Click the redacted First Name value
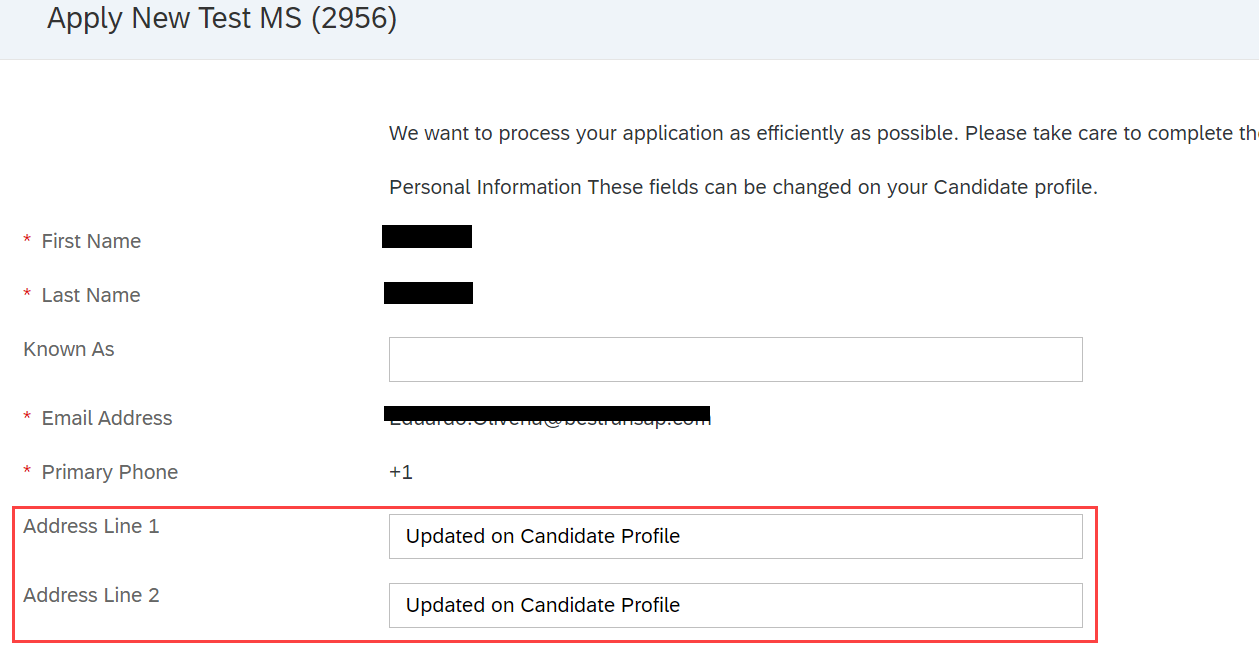Image resolution: width=1259 pixels, height=651 pixels. point(427,237)
